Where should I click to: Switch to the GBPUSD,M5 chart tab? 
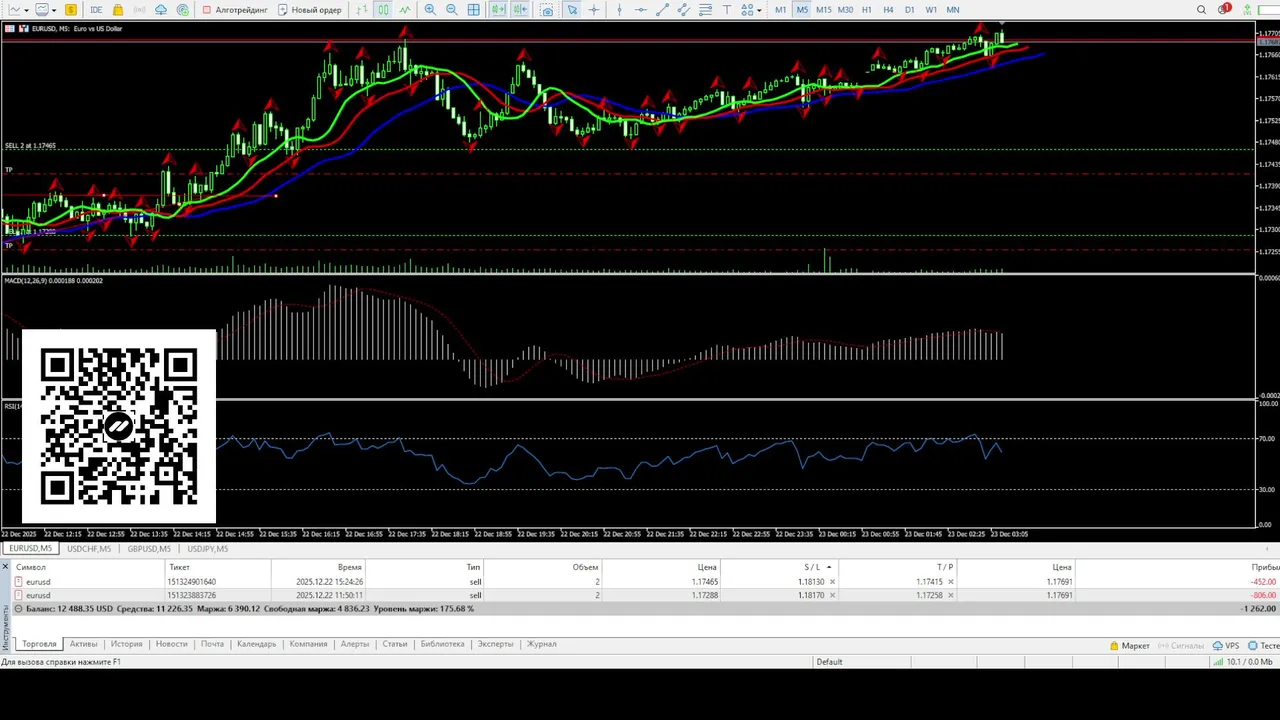tap(149, 549)
